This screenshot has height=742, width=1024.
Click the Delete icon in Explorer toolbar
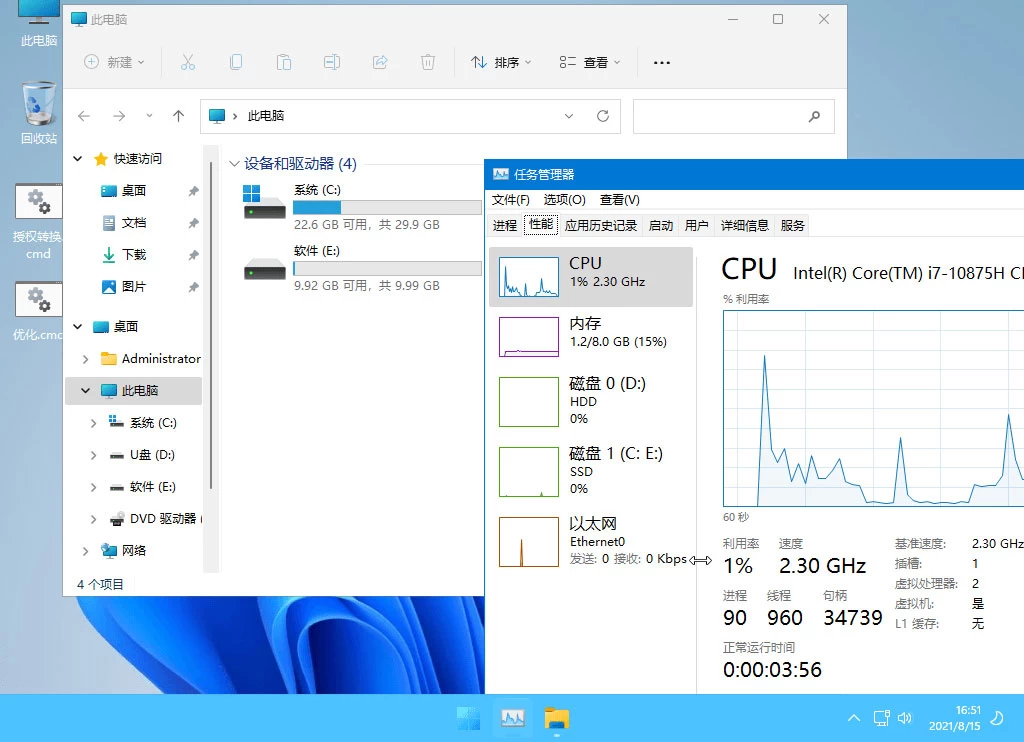pyautogui.click(x=427, y=62)
